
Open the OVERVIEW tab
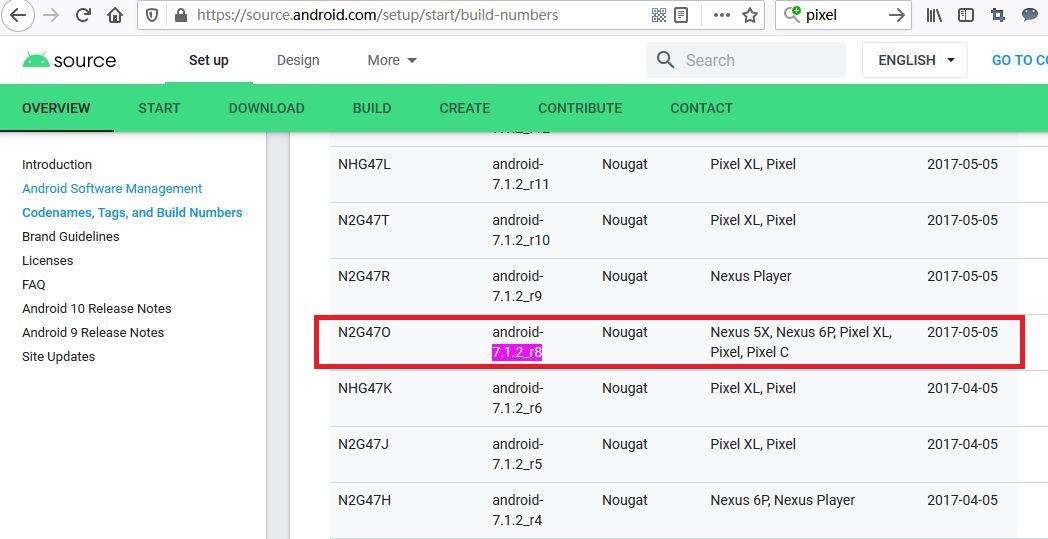56,108
